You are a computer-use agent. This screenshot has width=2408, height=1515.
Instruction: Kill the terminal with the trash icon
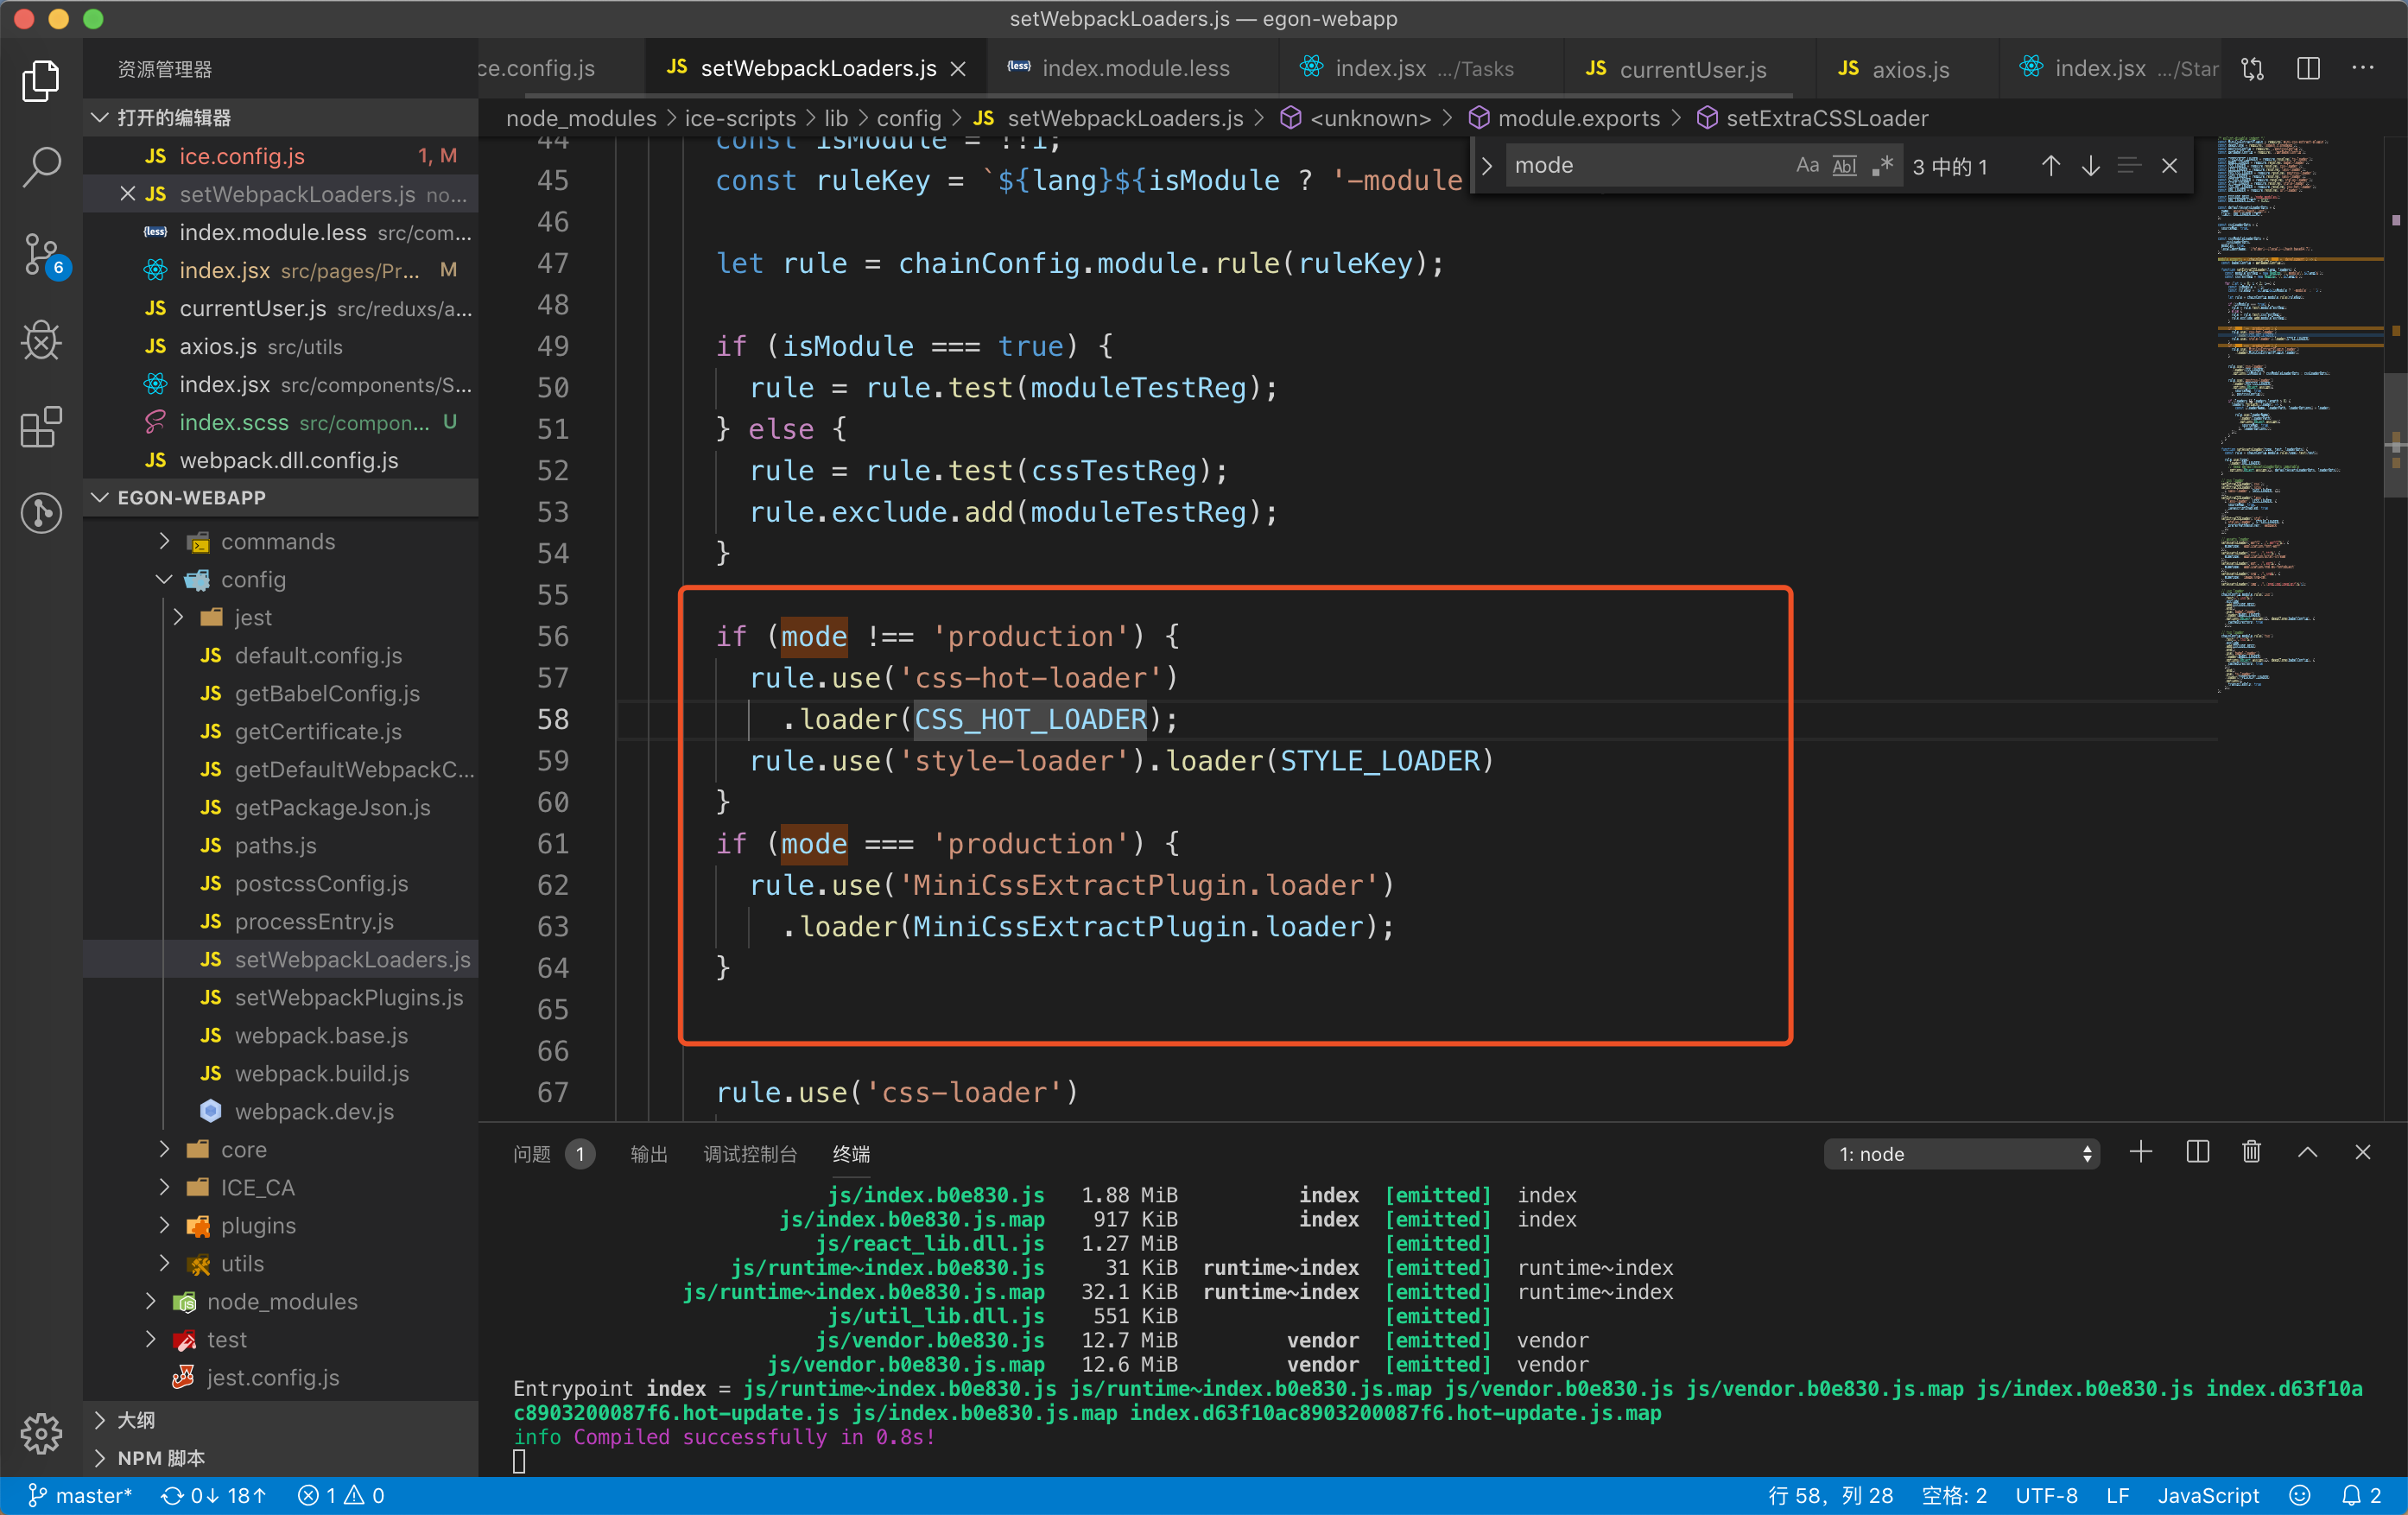(x=2251, y=1153)
